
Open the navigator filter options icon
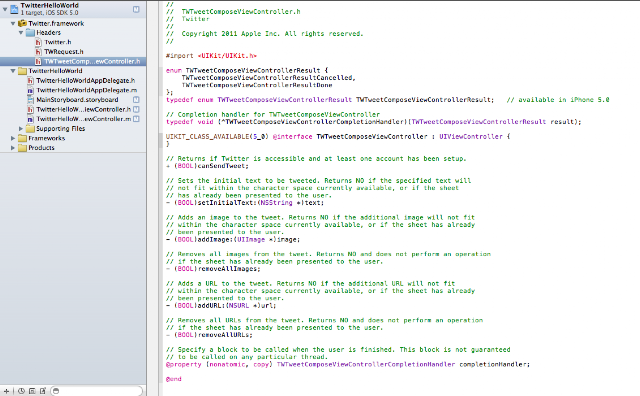tap(56, 391)
